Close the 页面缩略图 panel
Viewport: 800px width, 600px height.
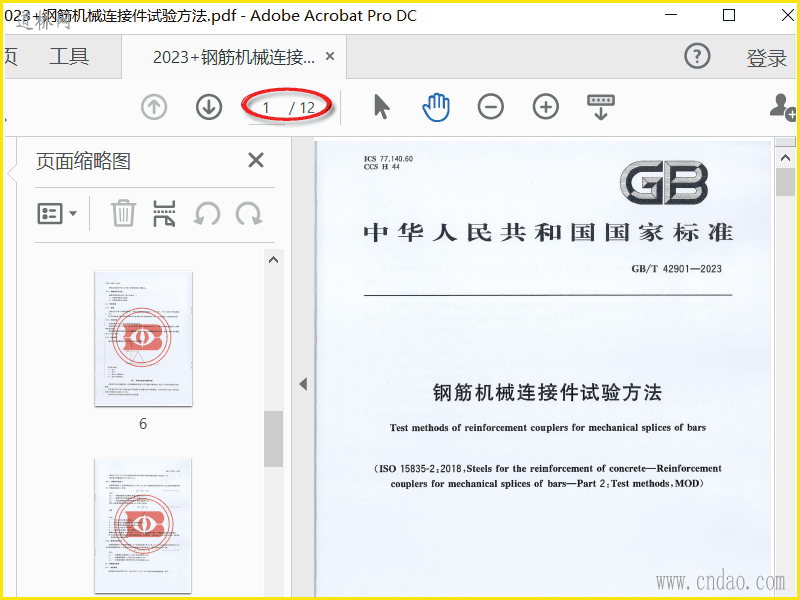[256, 160]
